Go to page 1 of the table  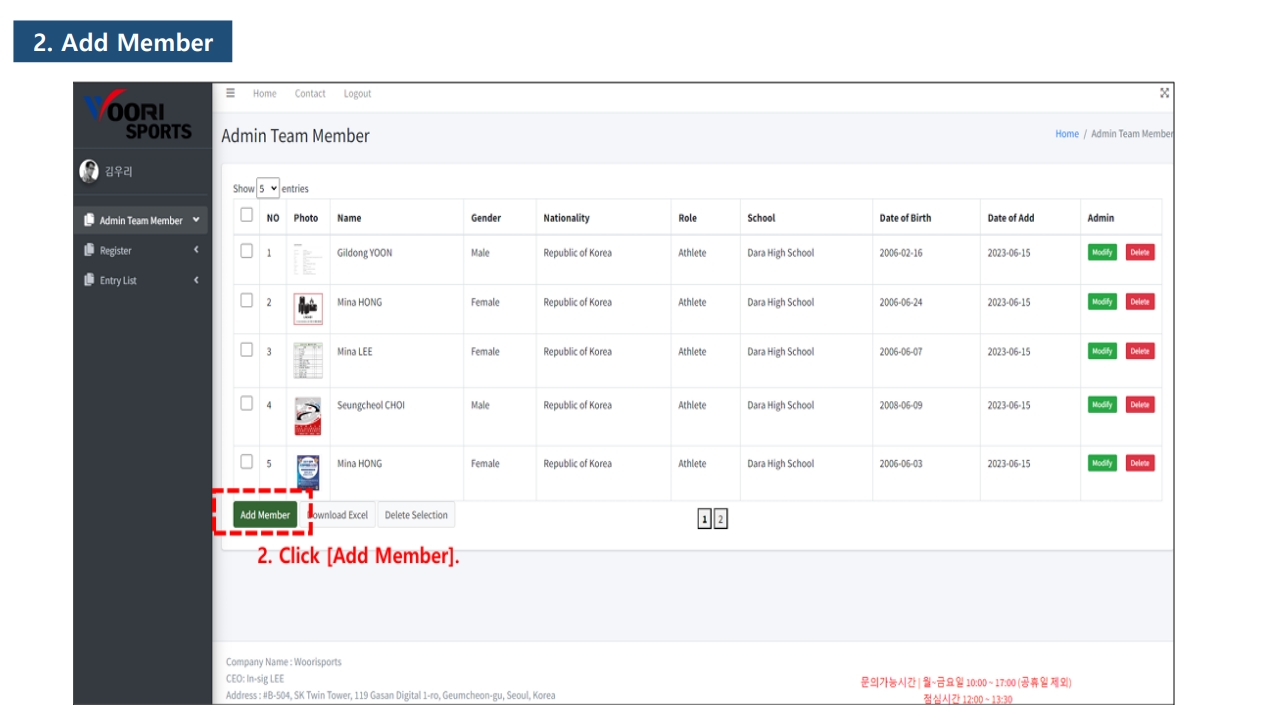click(x=704, y=519)
